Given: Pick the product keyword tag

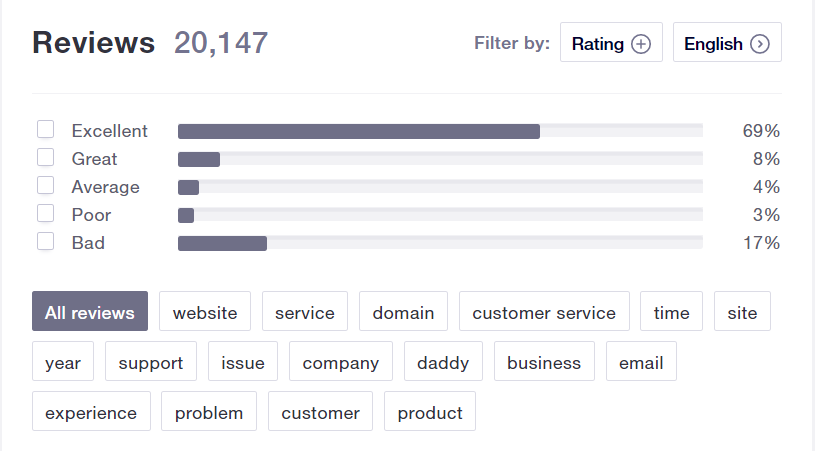Looking at the screenshot, I should [x=430, y=412].
